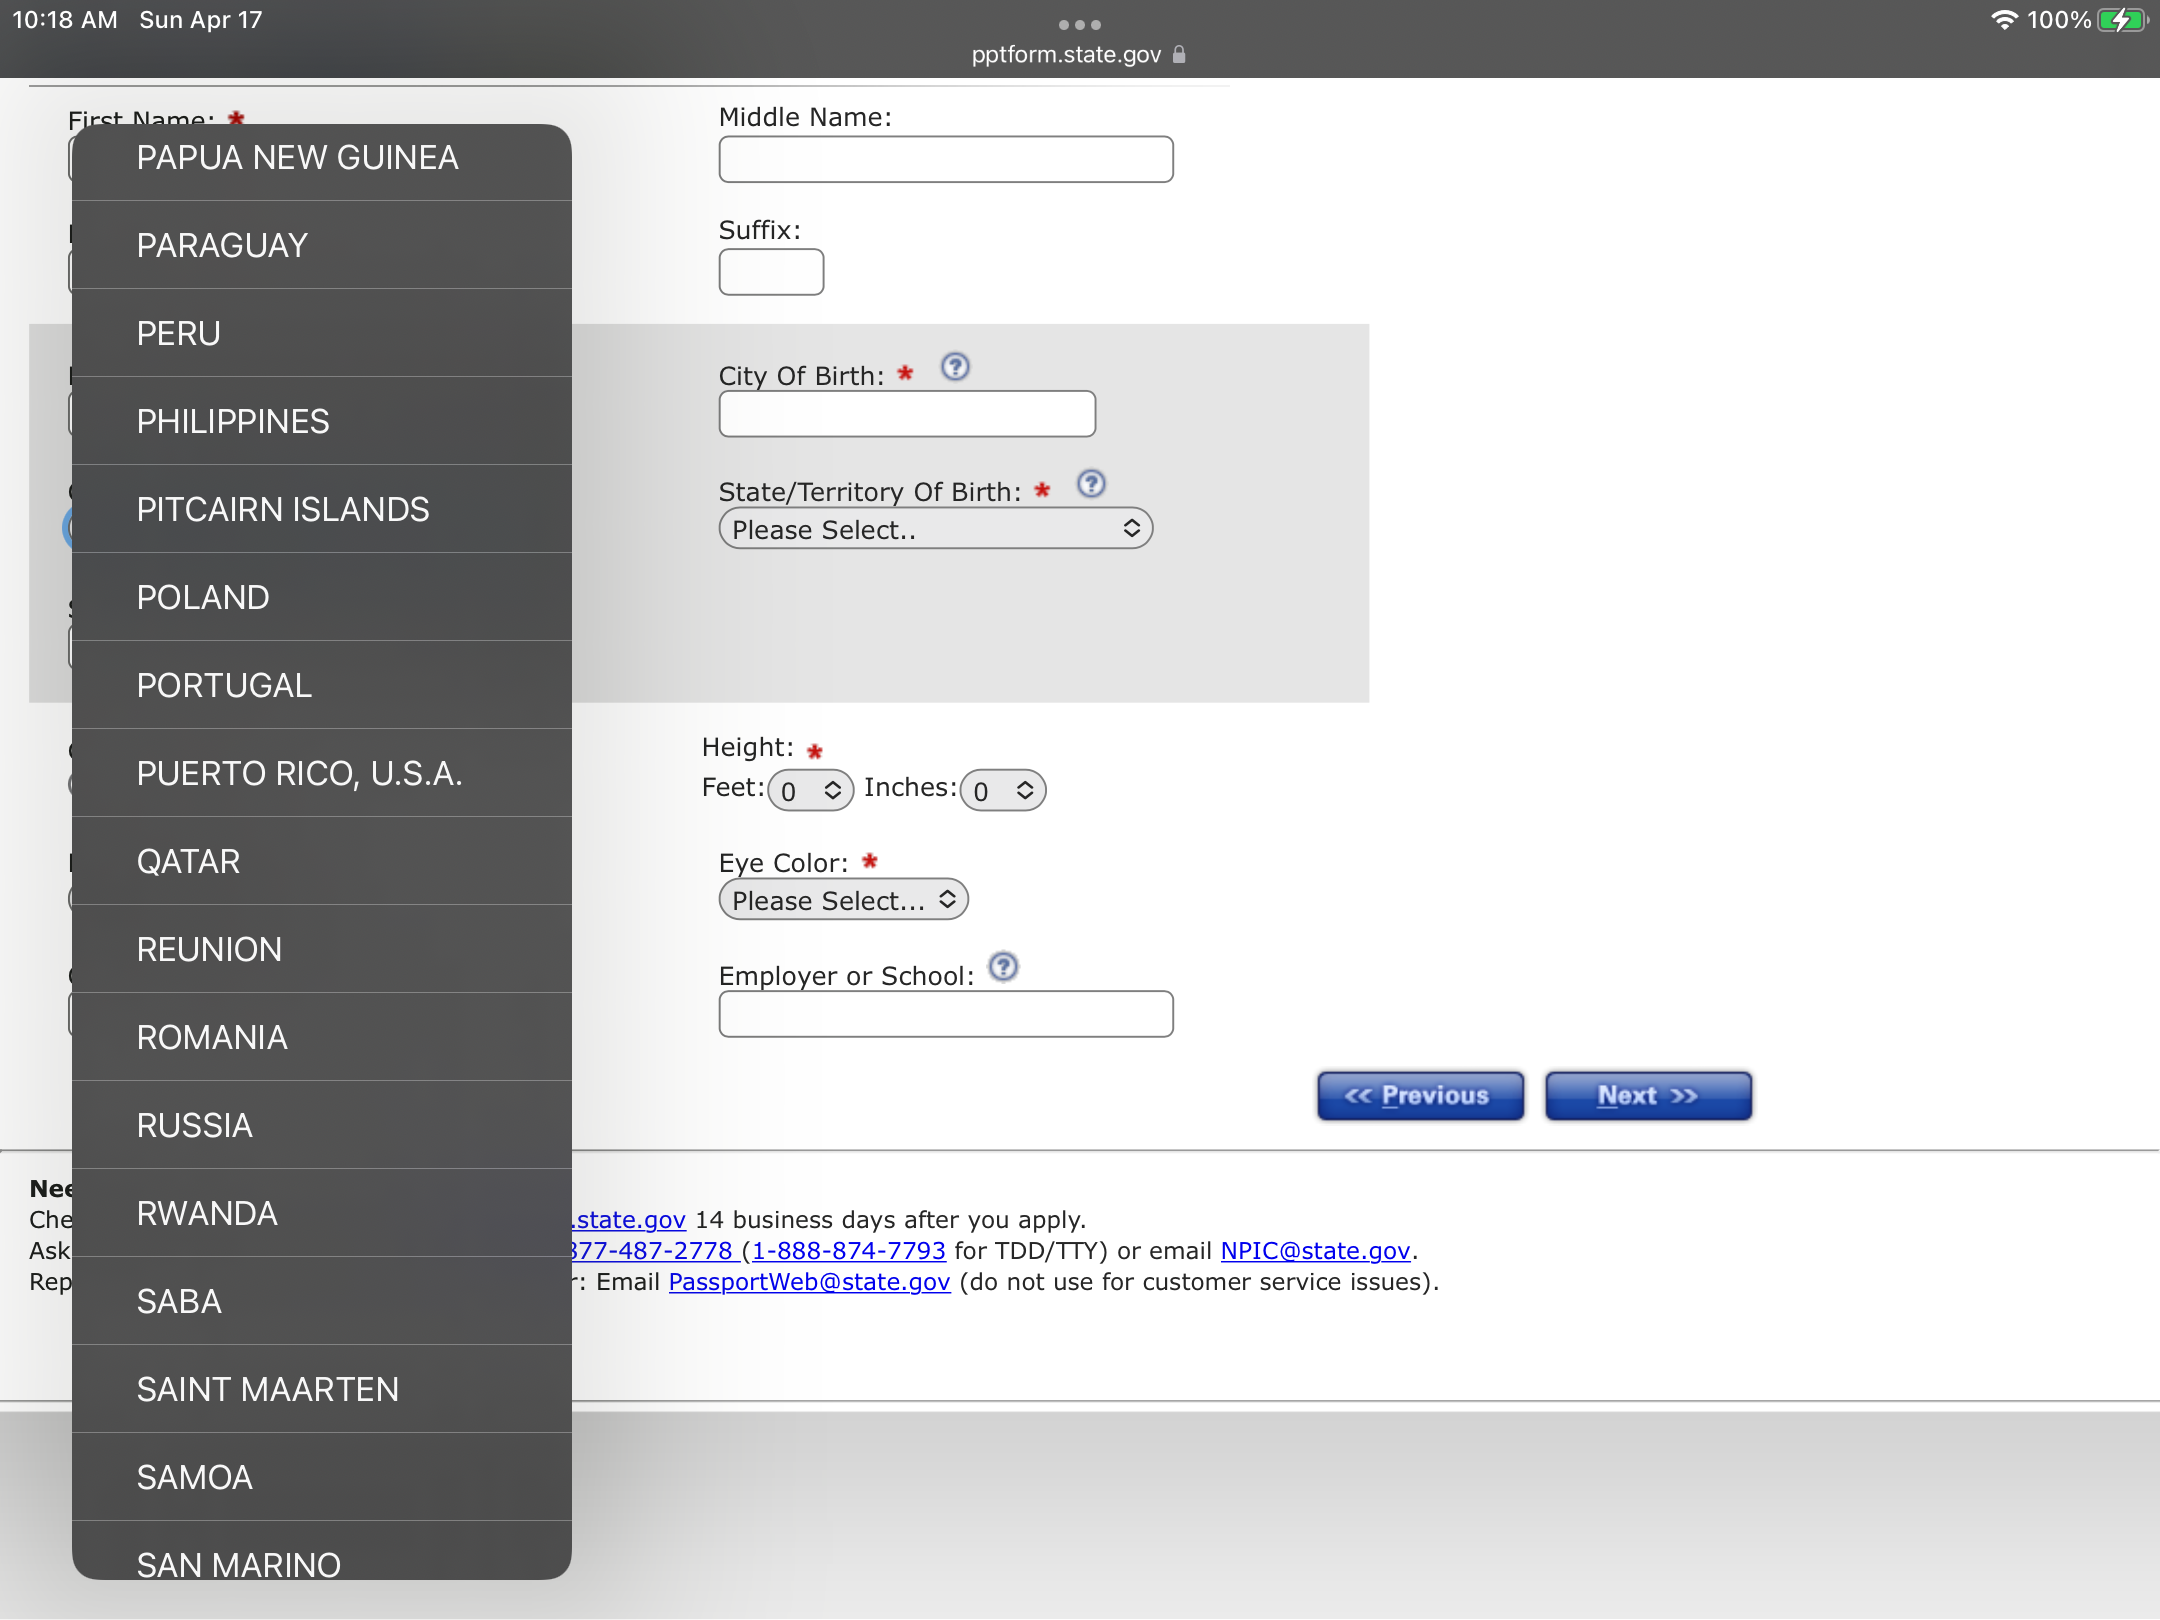Open the Feet height dropdown
The height and width of the screenshot is (1620, 2160).
810,791
